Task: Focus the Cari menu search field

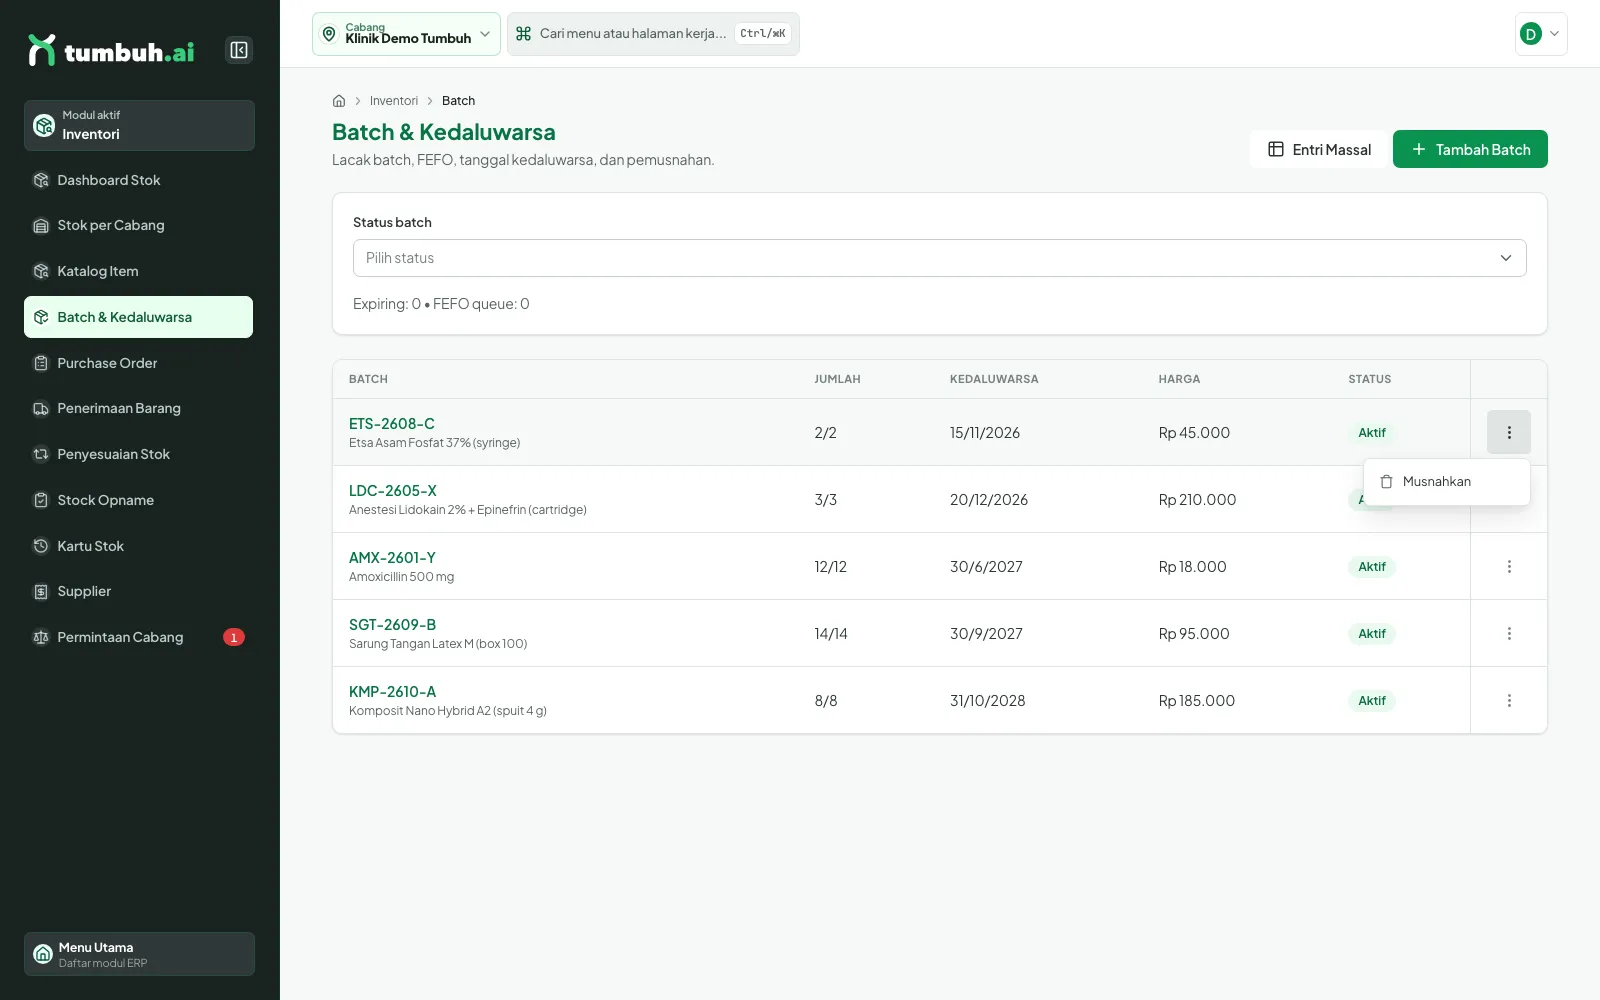Action: click(x=653, y=34)
